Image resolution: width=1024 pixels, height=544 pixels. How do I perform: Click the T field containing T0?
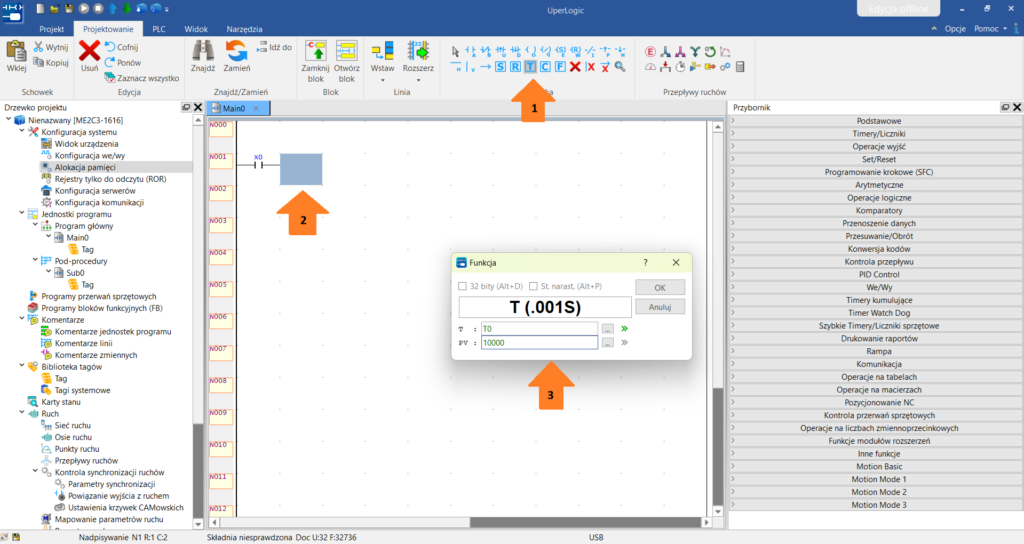[539, 328]
